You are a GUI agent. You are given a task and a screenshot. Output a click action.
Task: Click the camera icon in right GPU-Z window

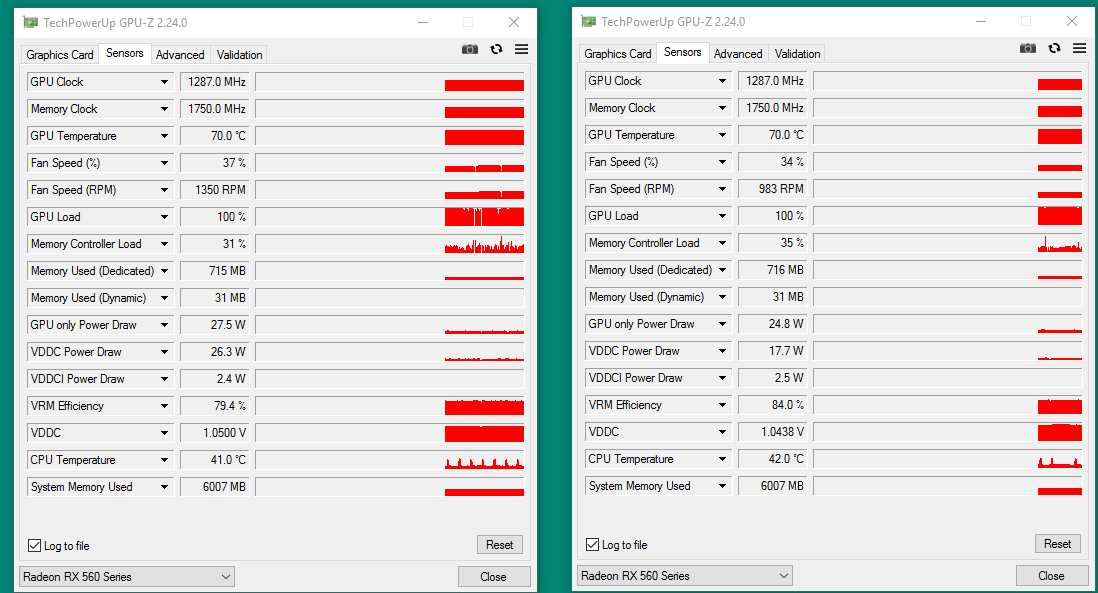[1028, 49]
